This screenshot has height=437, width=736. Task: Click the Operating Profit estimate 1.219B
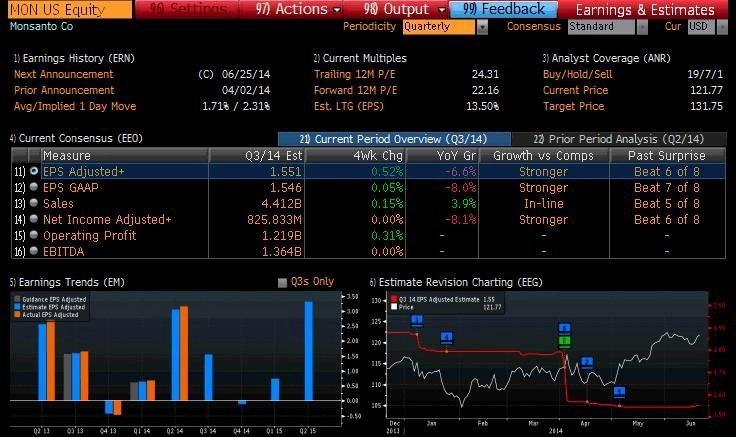[x=282, y=236]
